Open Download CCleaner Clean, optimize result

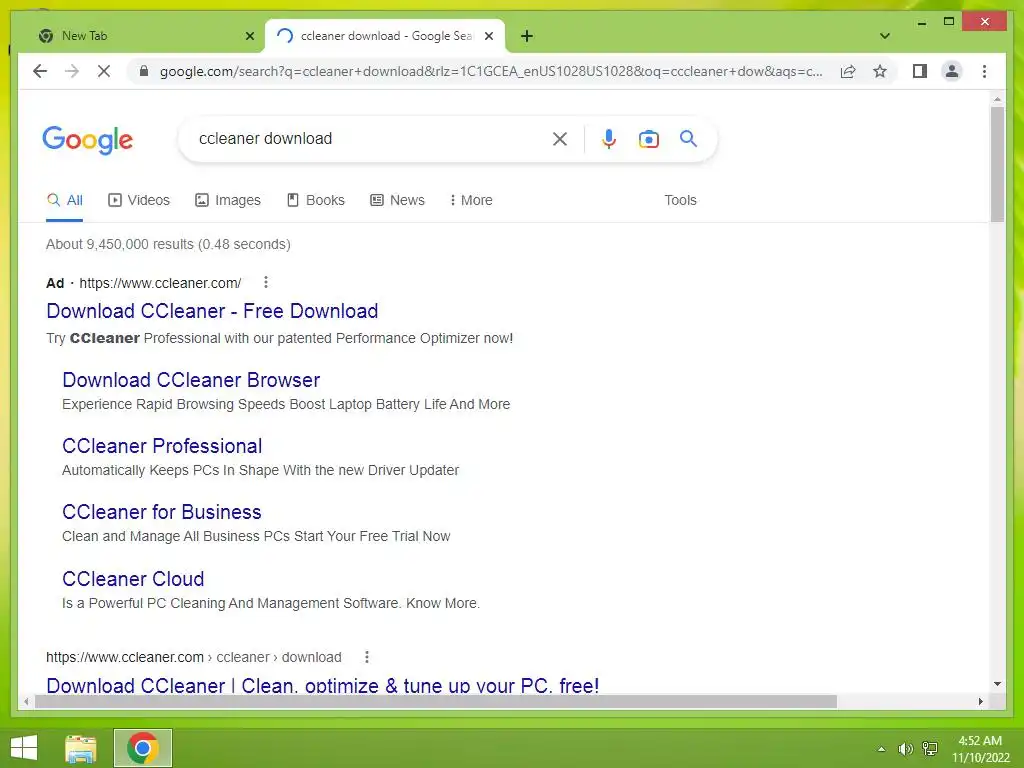pos(323,685)
